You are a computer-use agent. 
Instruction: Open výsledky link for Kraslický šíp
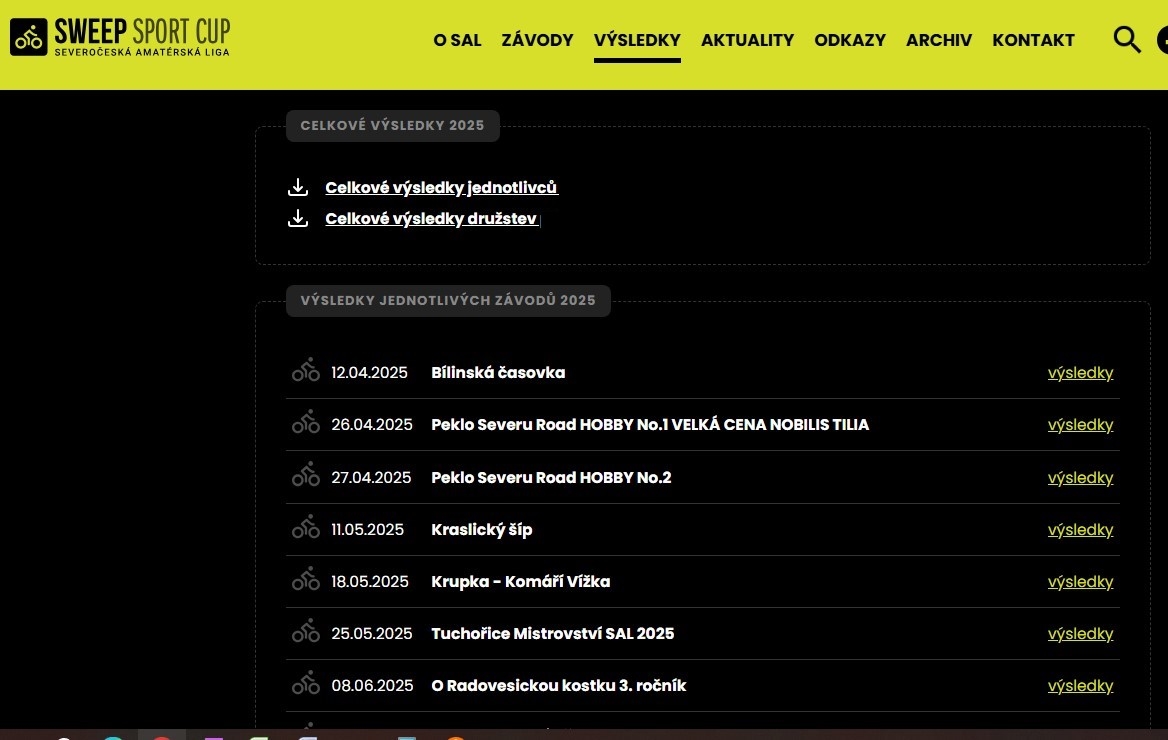point(1080,530)
